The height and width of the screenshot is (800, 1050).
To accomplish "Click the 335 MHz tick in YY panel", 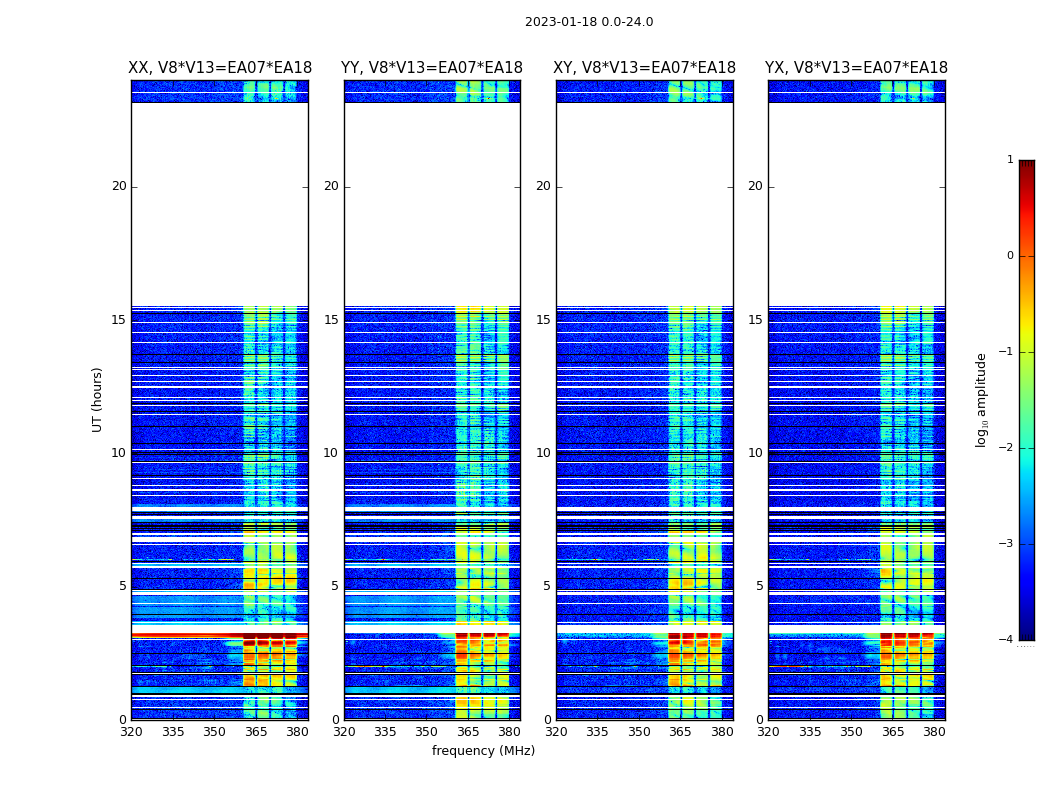I will point(385,732).
